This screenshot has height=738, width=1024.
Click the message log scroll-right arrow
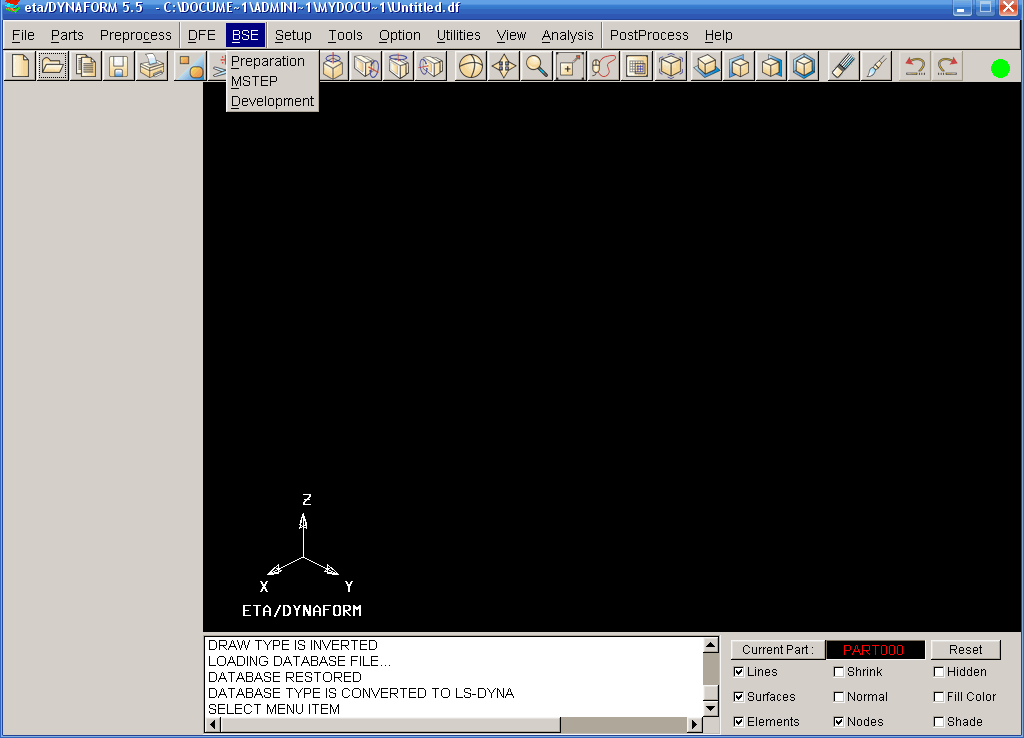click(695, 724)
